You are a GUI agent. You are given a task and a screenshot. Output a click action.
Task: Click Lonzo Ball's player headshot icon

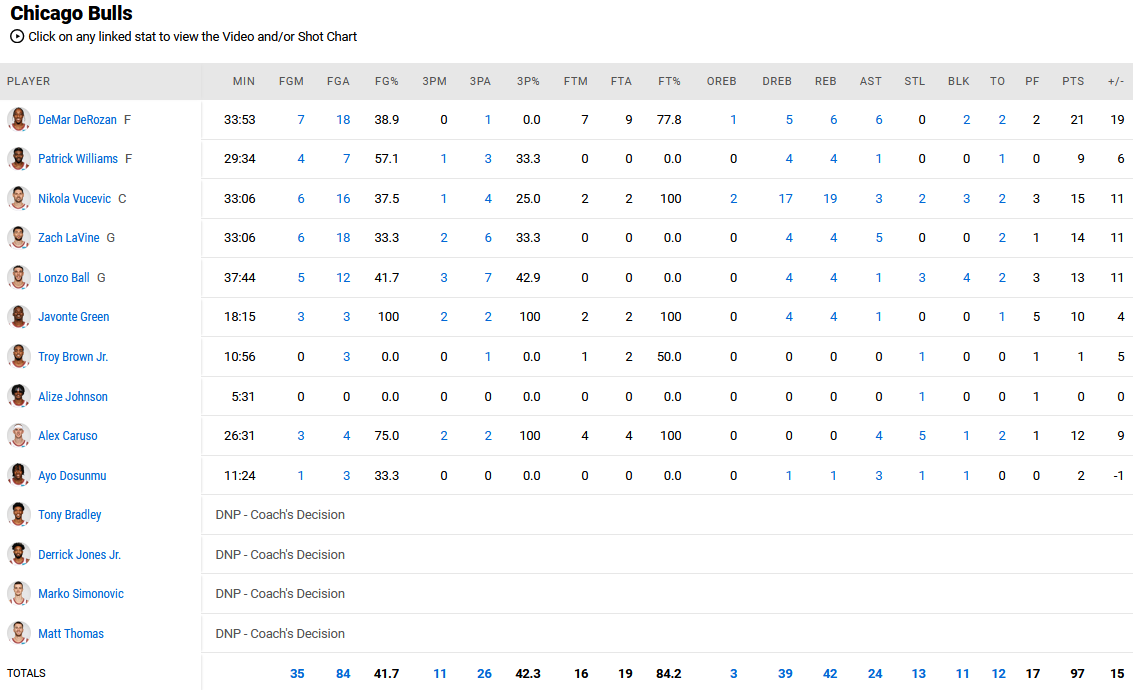(18, 277)
